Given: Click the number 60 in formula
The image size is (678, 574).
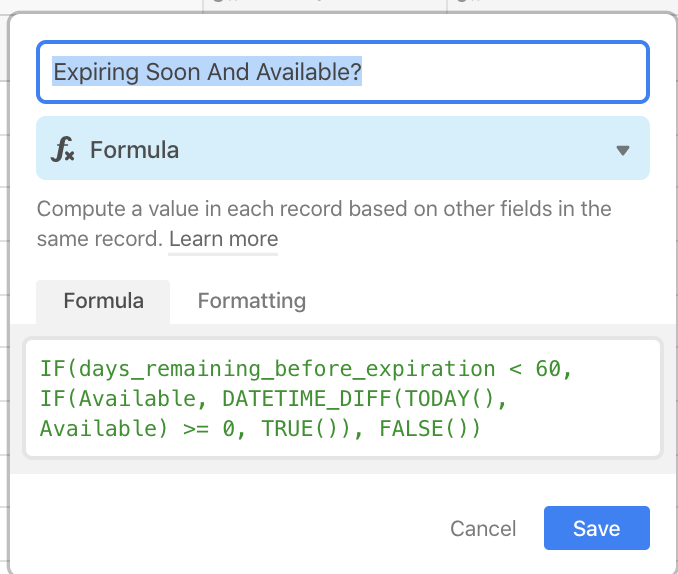Looking at the screenshot, I should pos(548,369).
